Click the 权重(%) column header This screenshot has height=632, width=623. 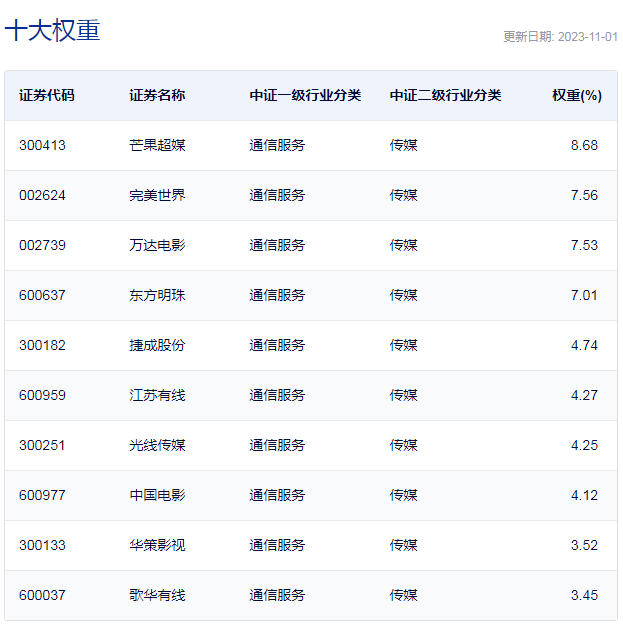pos(576,96)
